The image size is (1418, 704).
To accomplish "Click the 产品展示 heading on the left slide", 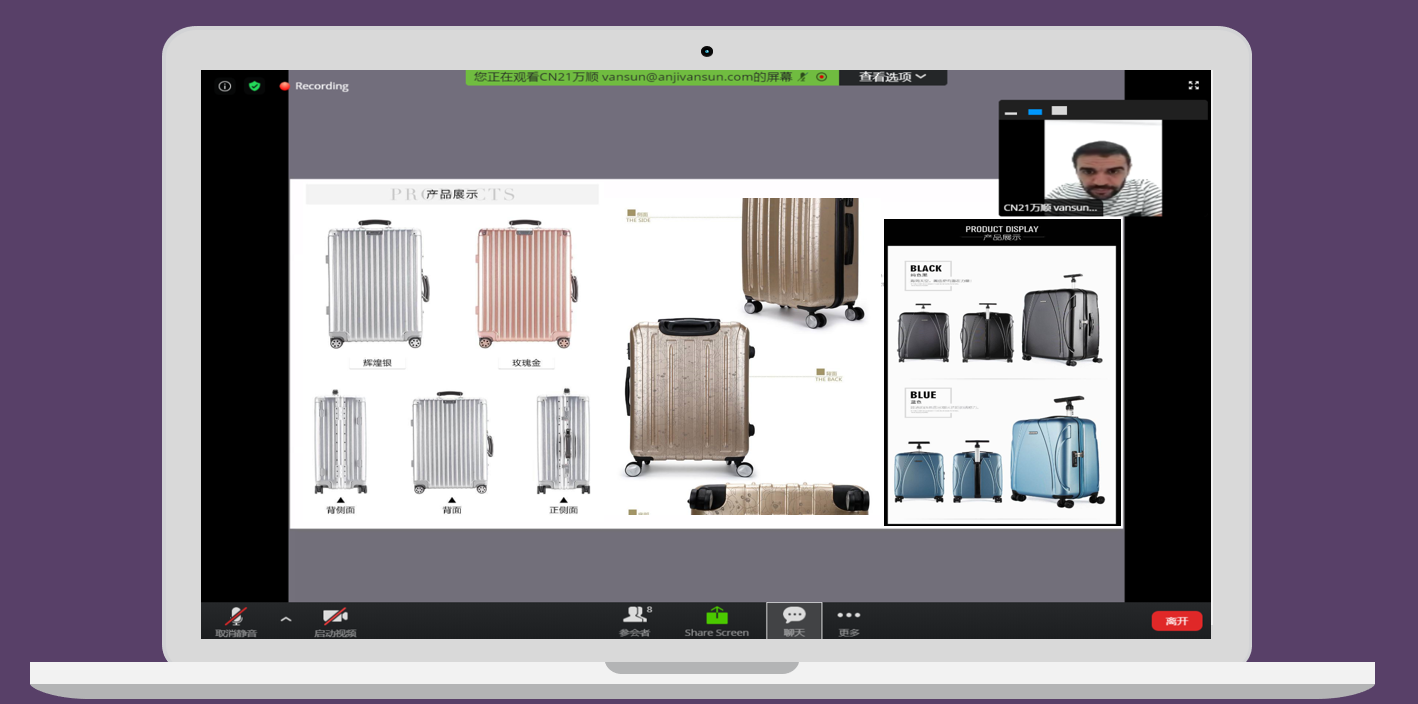I will click(452, 194).
